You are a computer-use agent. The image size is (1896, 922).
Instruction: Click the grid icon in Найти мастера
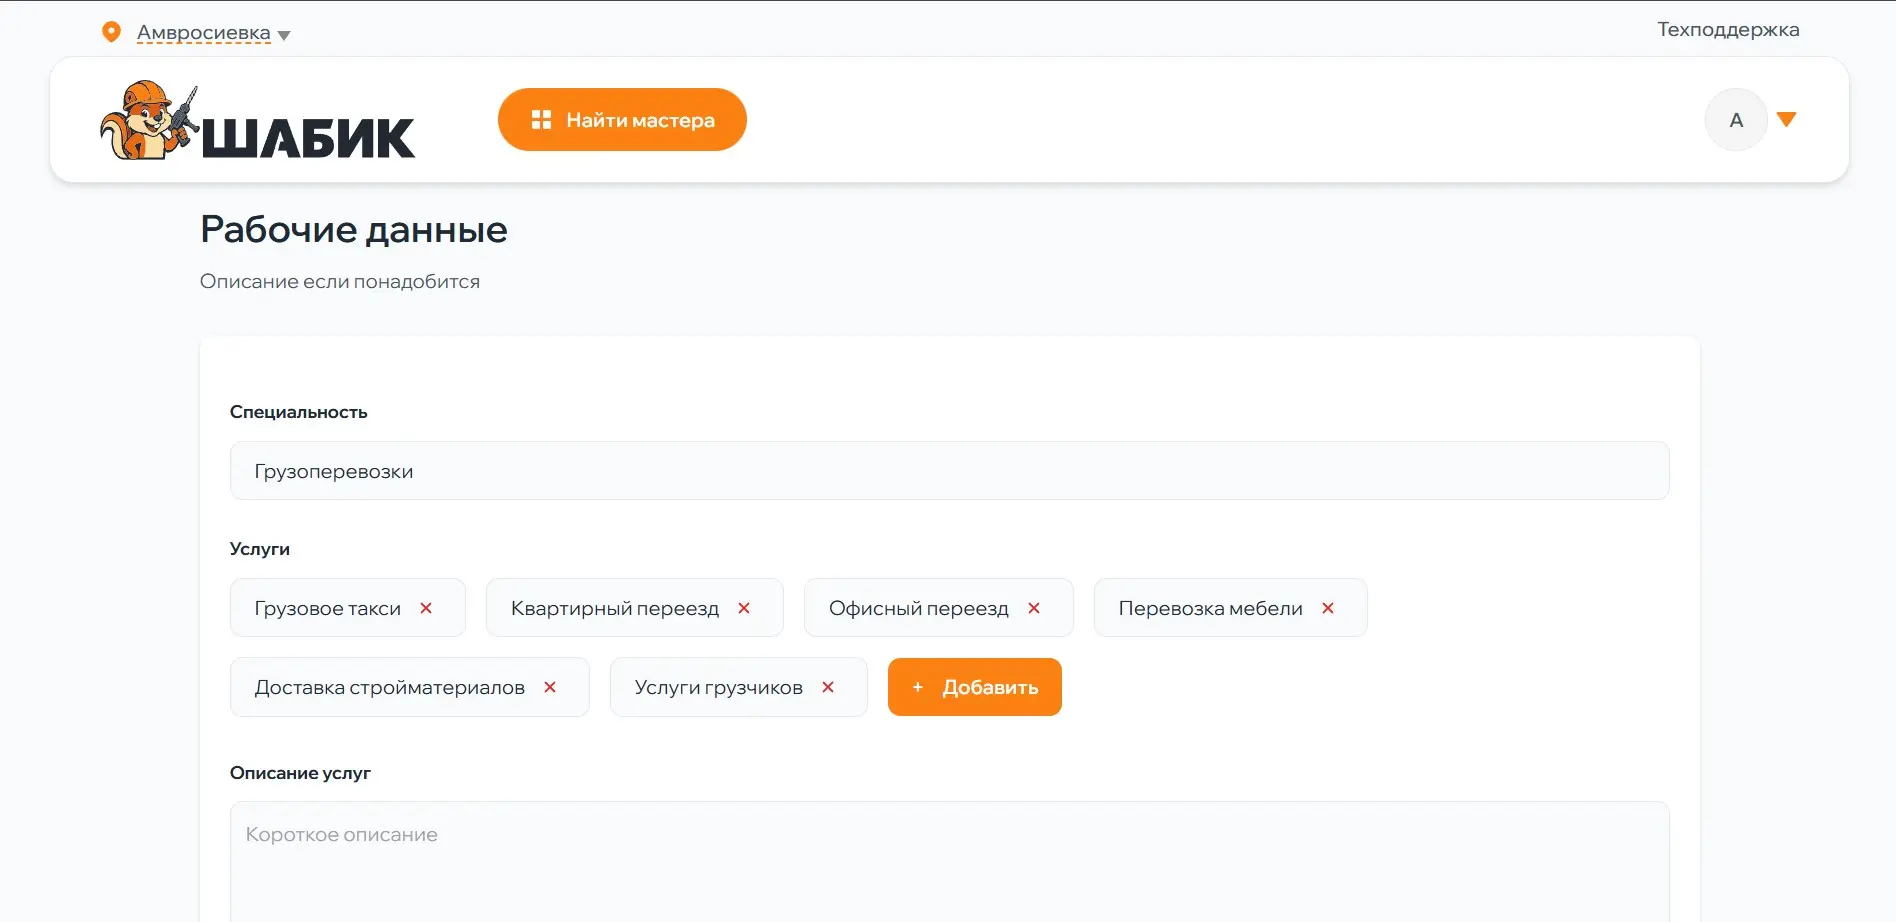(x=541, y=120)
